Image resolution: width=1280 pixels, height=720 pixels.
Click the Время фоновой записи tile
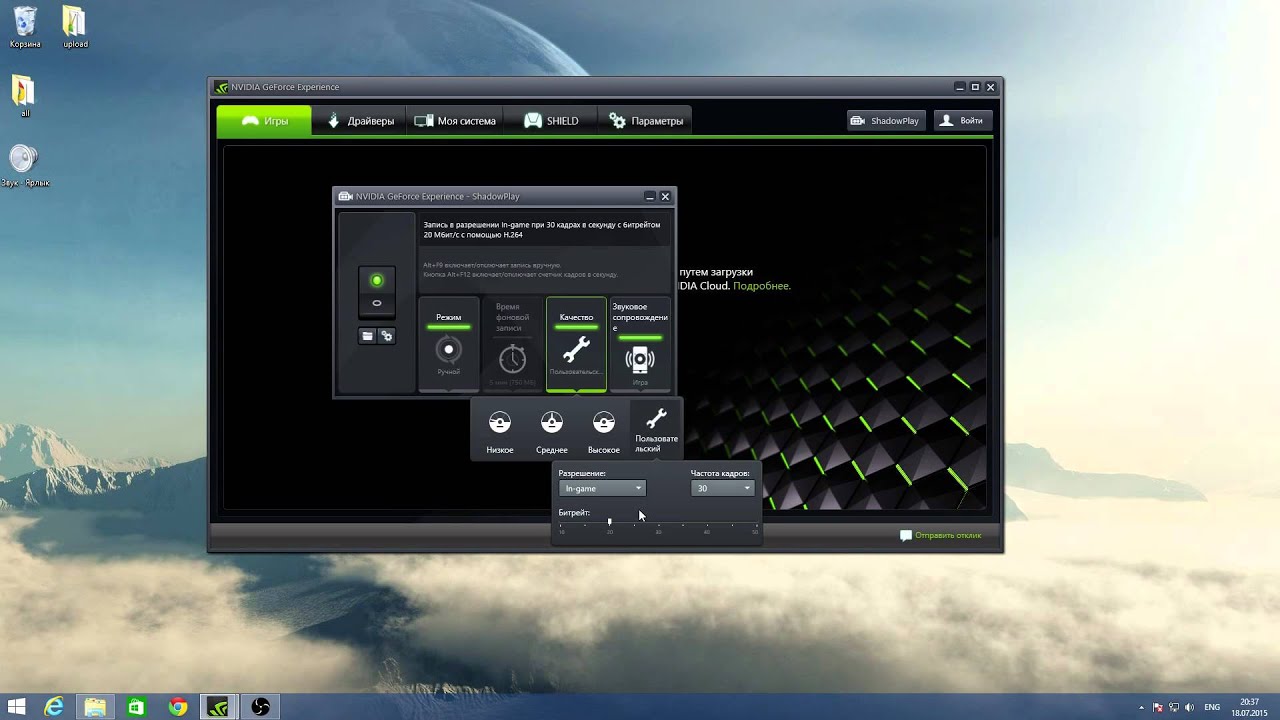pyautogui.click(x=512, y=344)
